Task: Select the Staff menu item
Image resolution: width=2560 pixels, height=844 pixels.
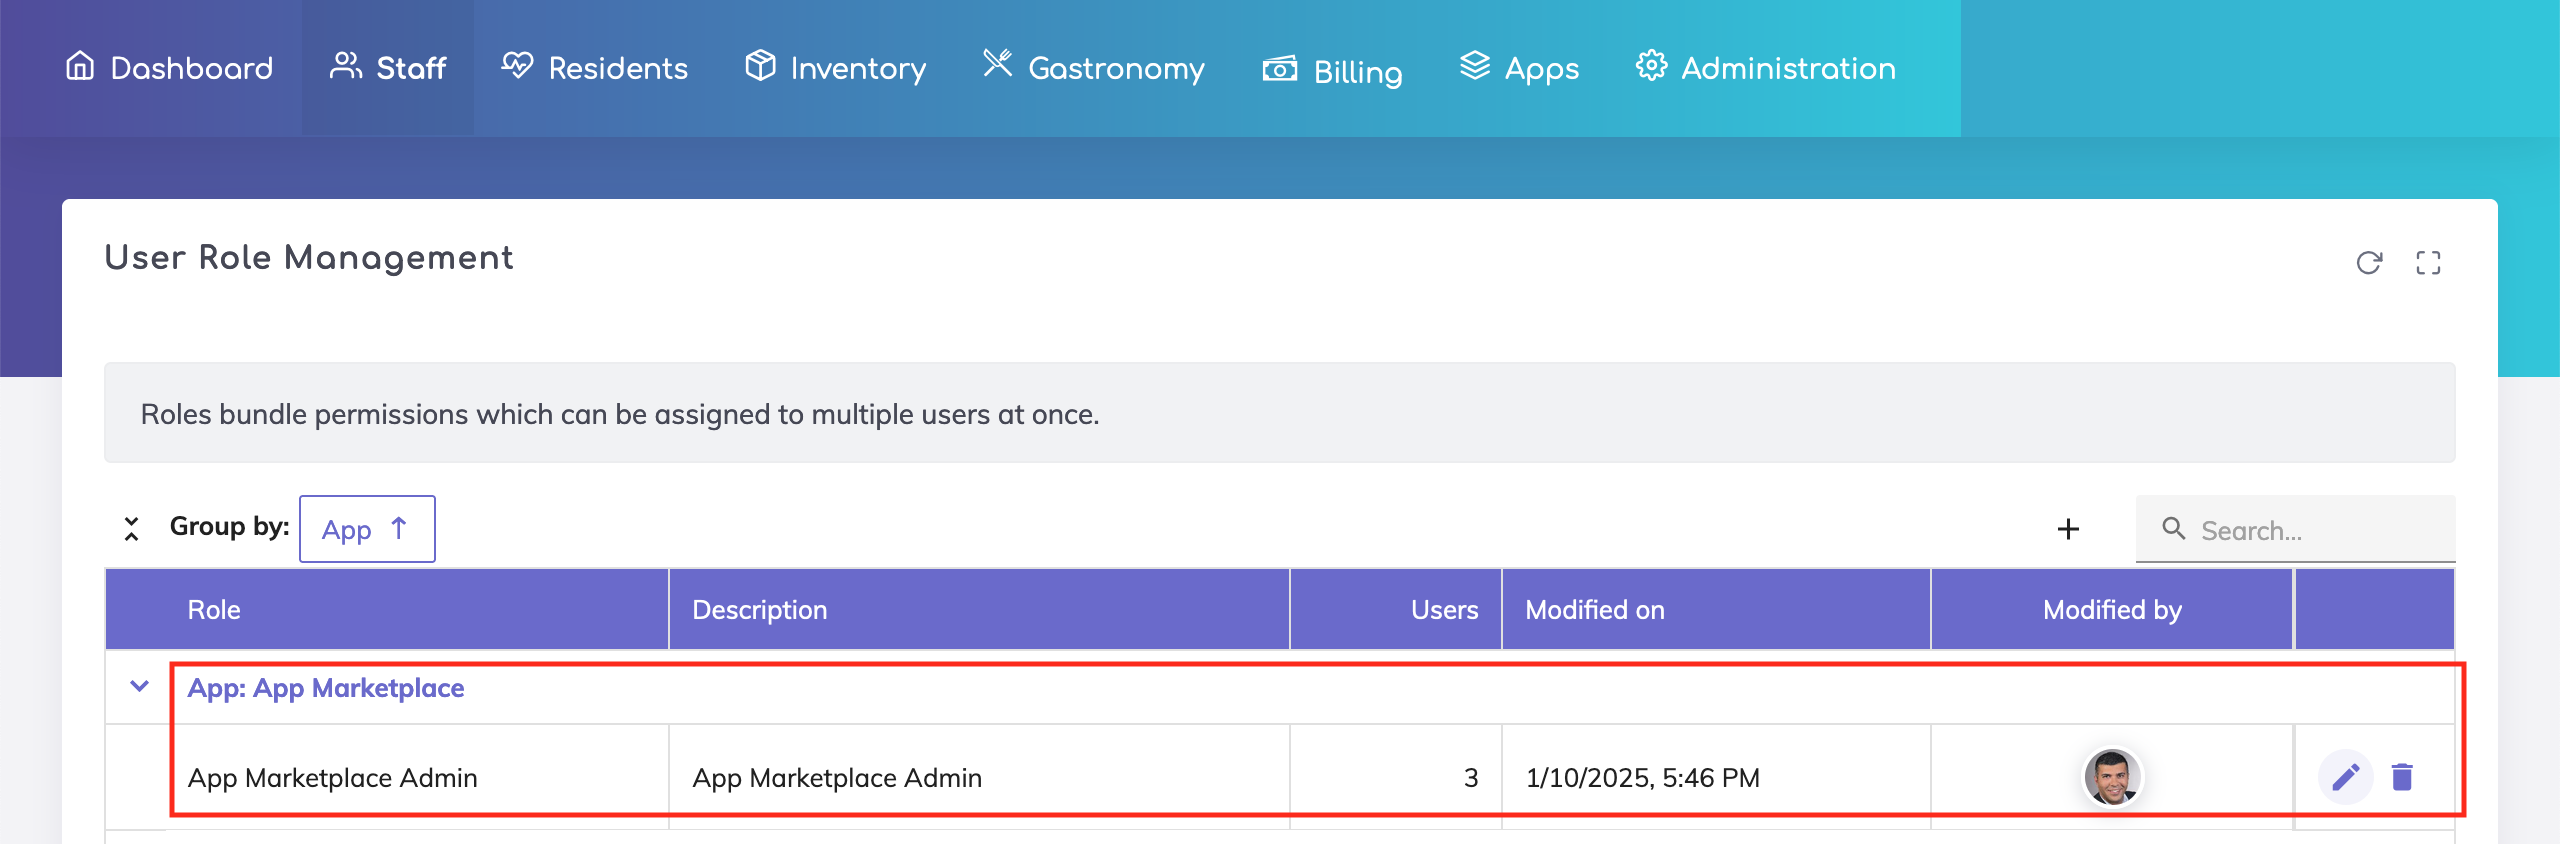Action: (388, 68)
